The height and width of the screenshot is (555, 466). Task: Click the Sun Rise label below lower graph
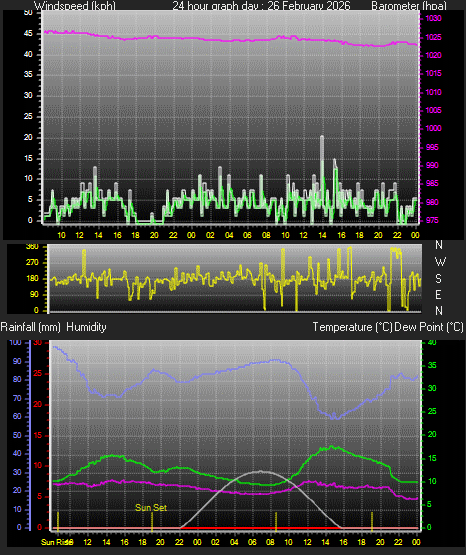pos(57,542)
